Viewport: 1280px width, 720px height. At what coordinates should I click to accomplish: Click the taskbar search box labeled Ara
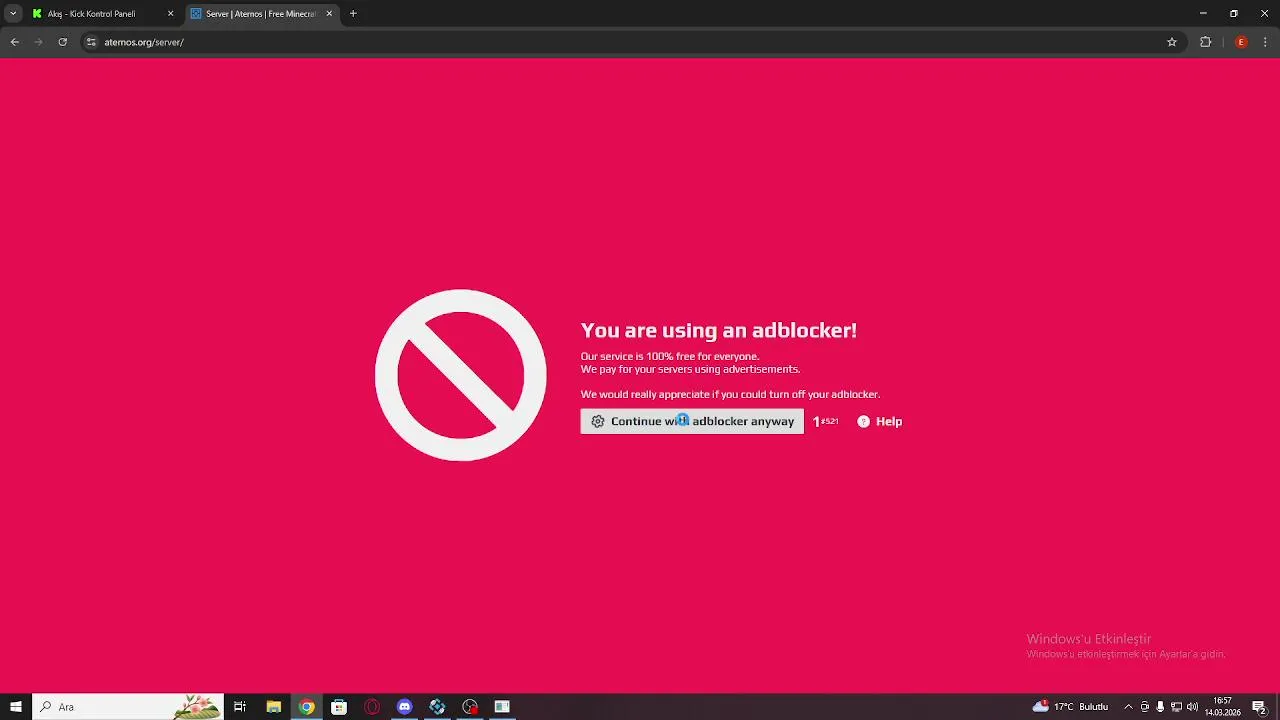click(x=128, y=707)
